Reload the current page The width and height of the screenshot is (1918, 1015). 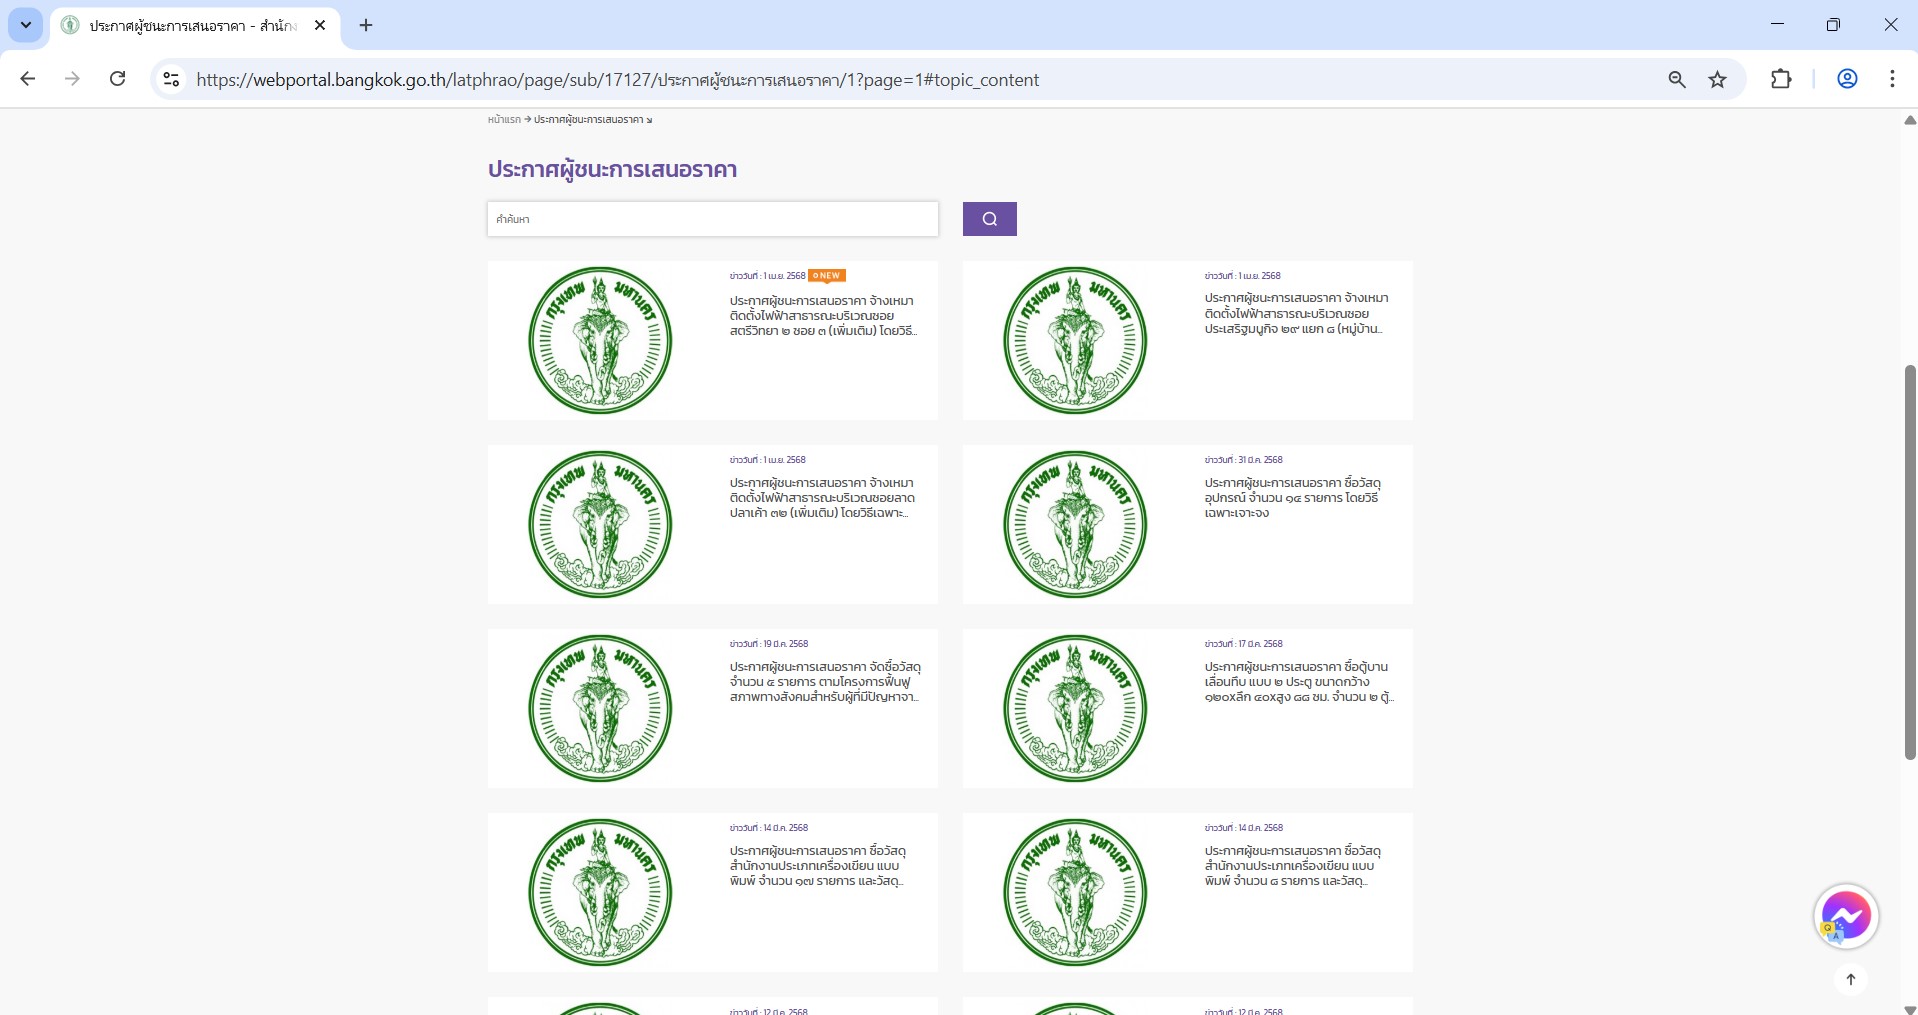click(x=117, y=79)
